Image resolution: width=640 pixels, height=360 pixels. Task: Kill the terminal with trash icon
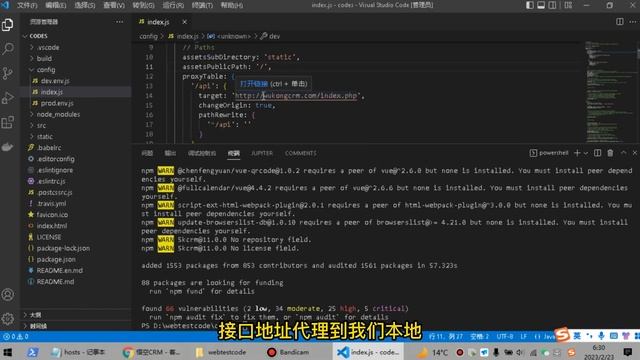point(610,153)
